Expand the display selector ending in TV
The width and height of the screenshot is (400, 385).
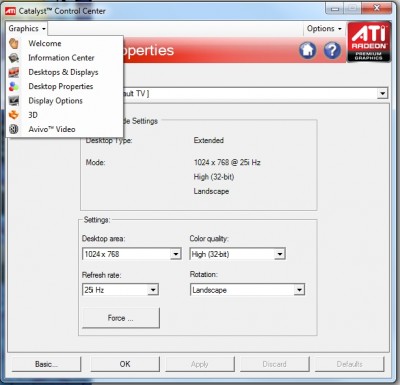383,94
